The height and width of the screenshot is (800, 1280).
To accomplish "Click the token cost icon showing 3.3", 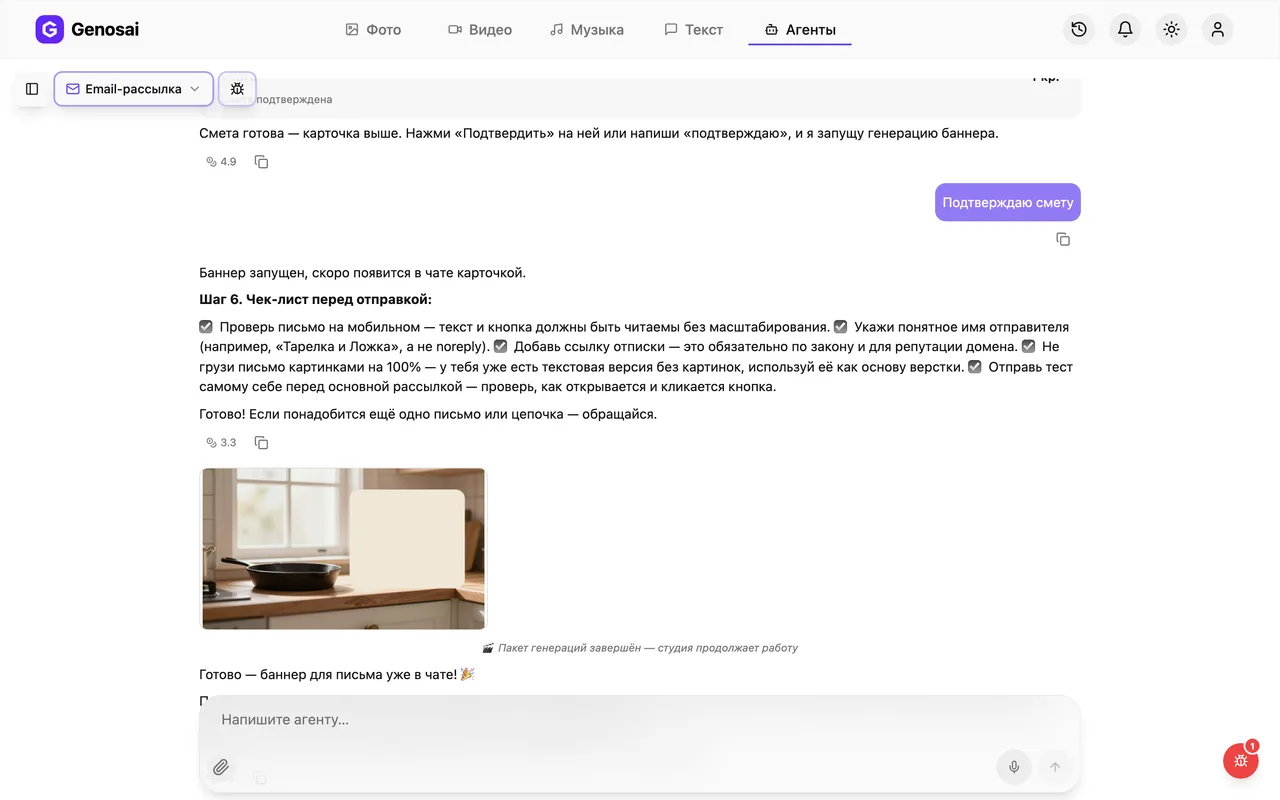I will pyautogui.click(x=211, y=443).
